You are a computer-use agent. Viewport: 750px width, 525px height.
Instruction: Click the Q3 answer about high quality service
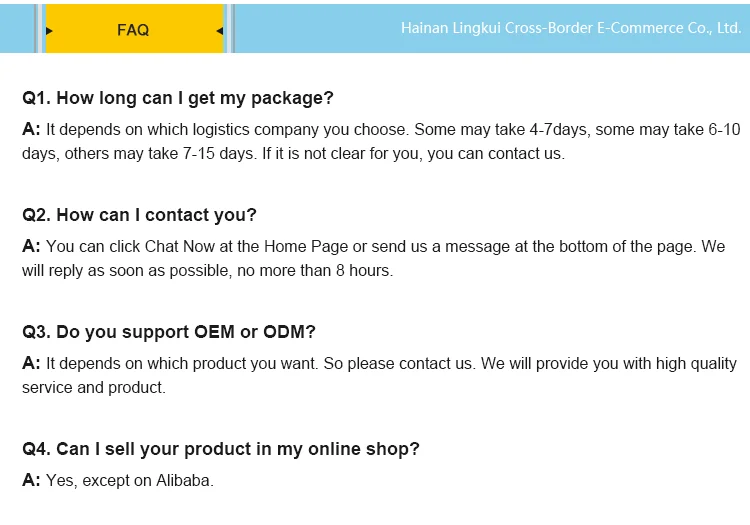tap(380, 375)
